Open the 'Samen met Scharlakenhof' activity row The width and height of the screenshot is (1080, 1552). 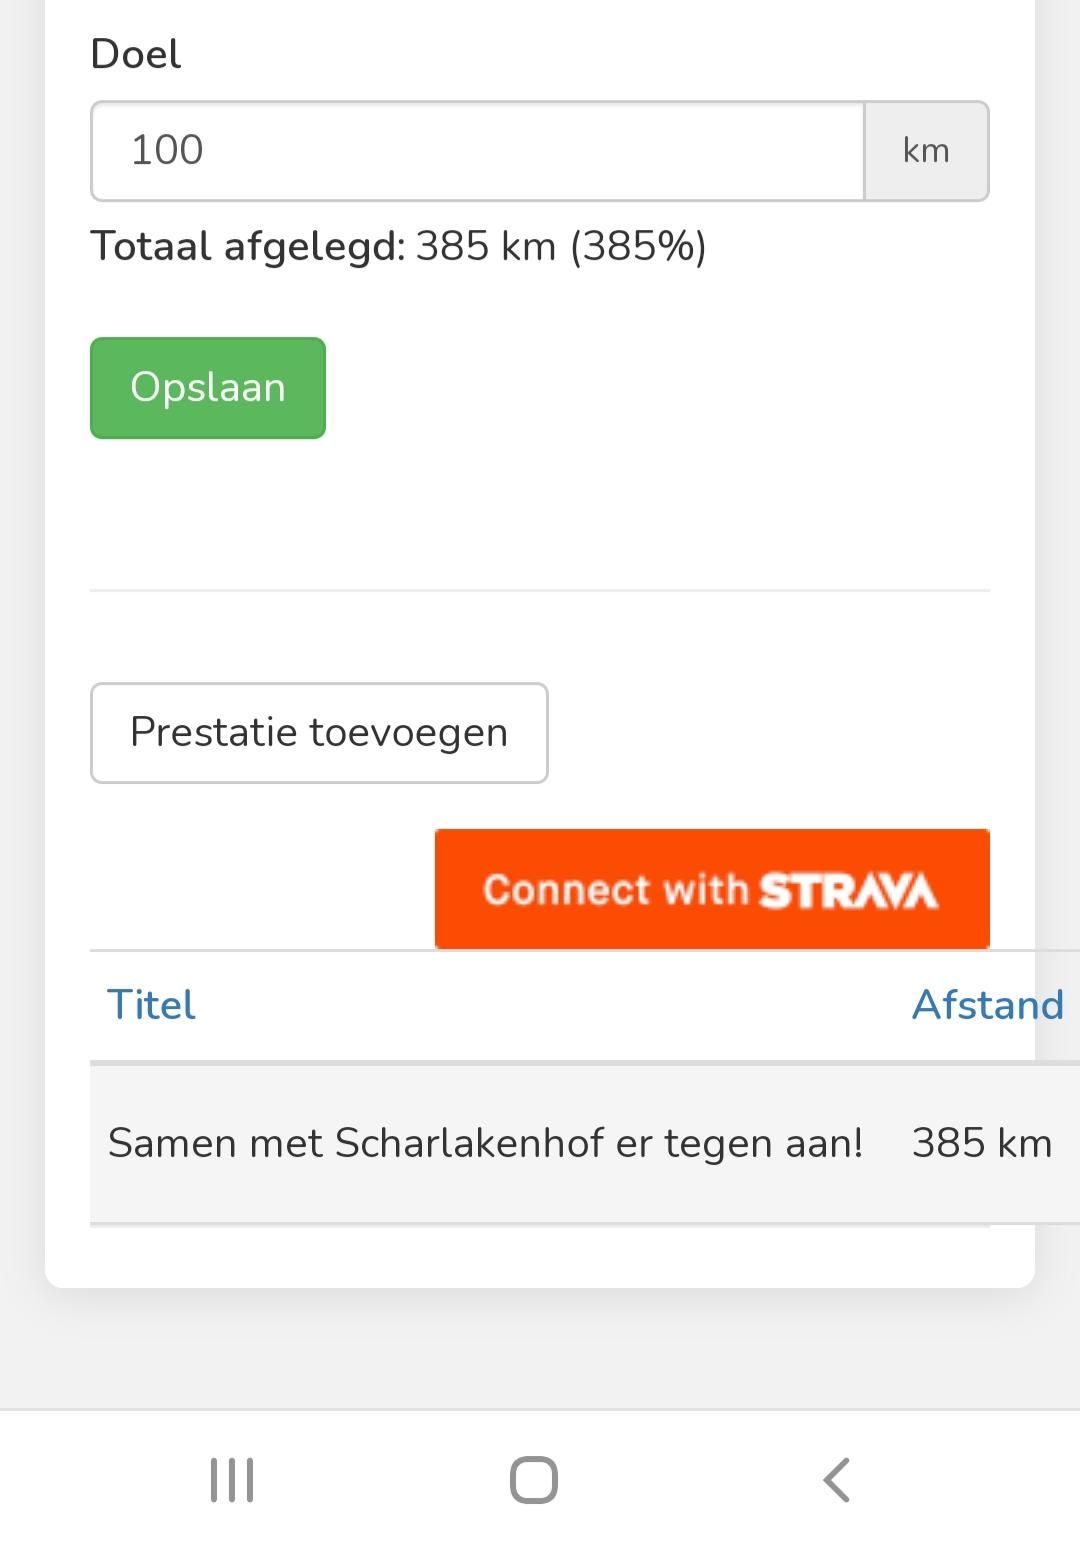click(585, 1144)
